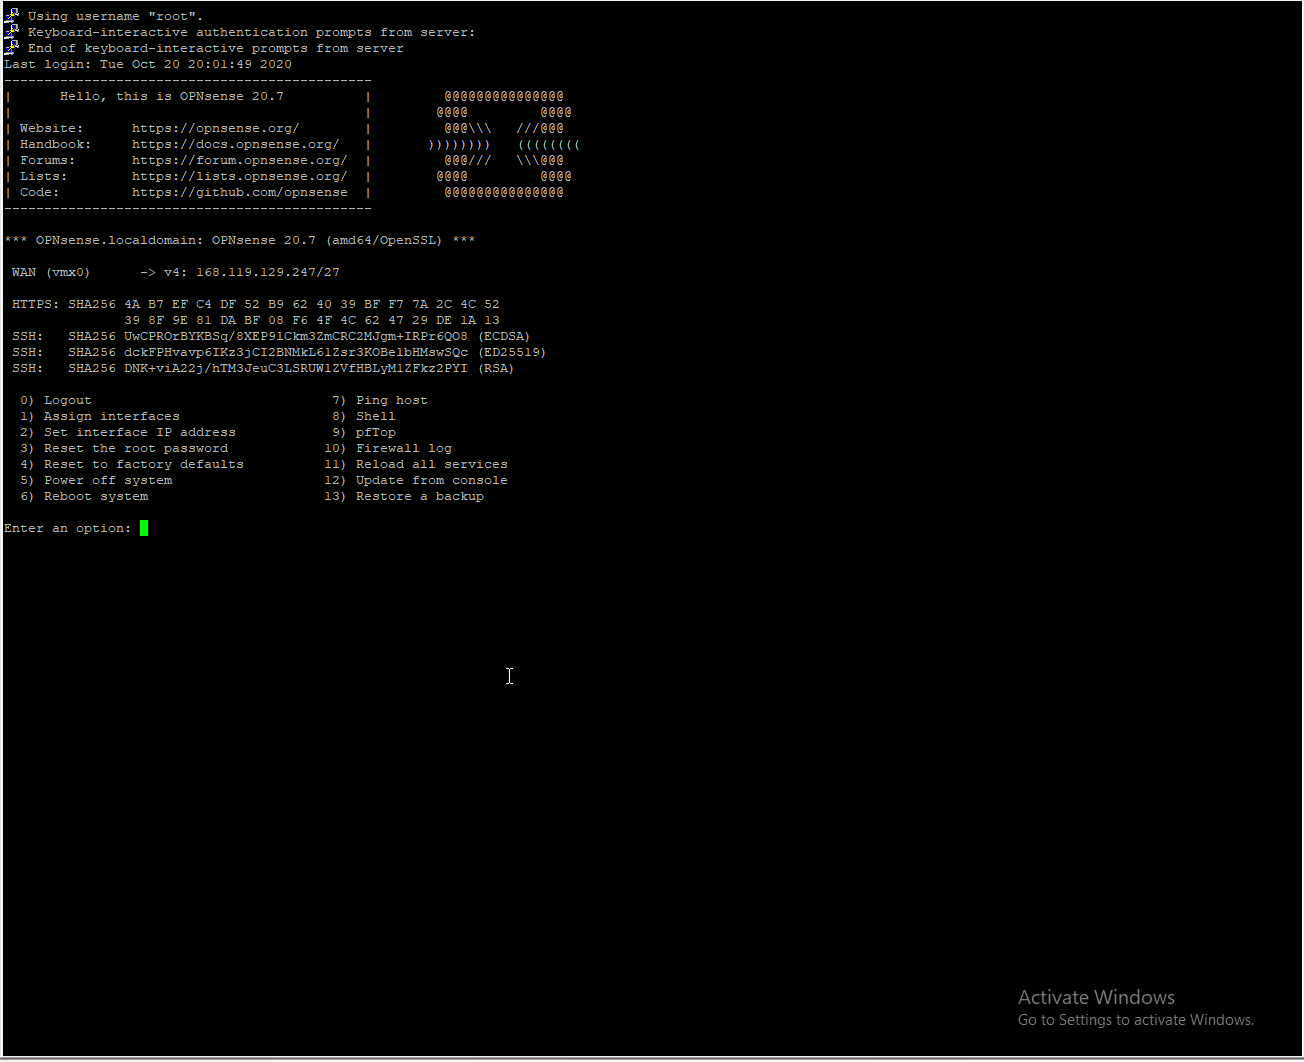Click the icon beside 'End of keyboard-interactive prompts'
The width and height of the screenshot is (1304, 1062).
click(12, 47)
